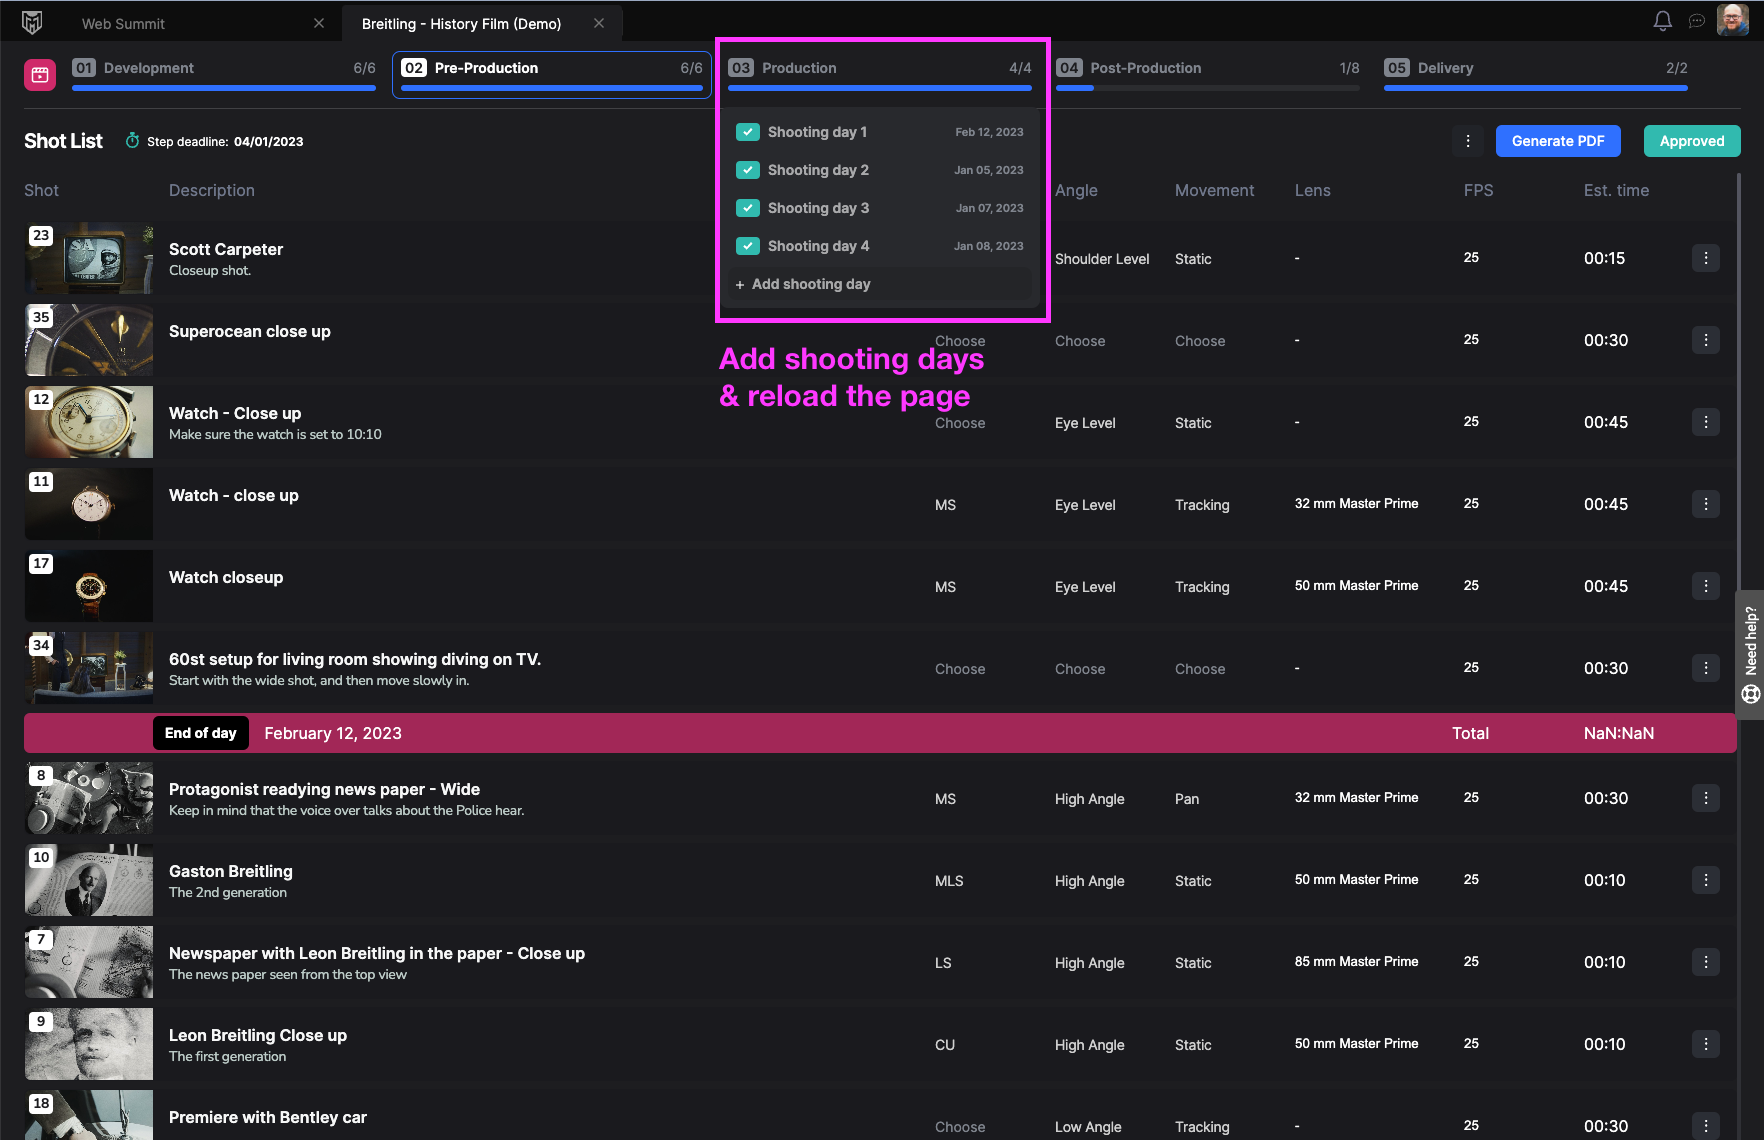Click the app logo icon in the top-left corner
This screenshot has height=1140, width=1764.
tap(32, 22)
